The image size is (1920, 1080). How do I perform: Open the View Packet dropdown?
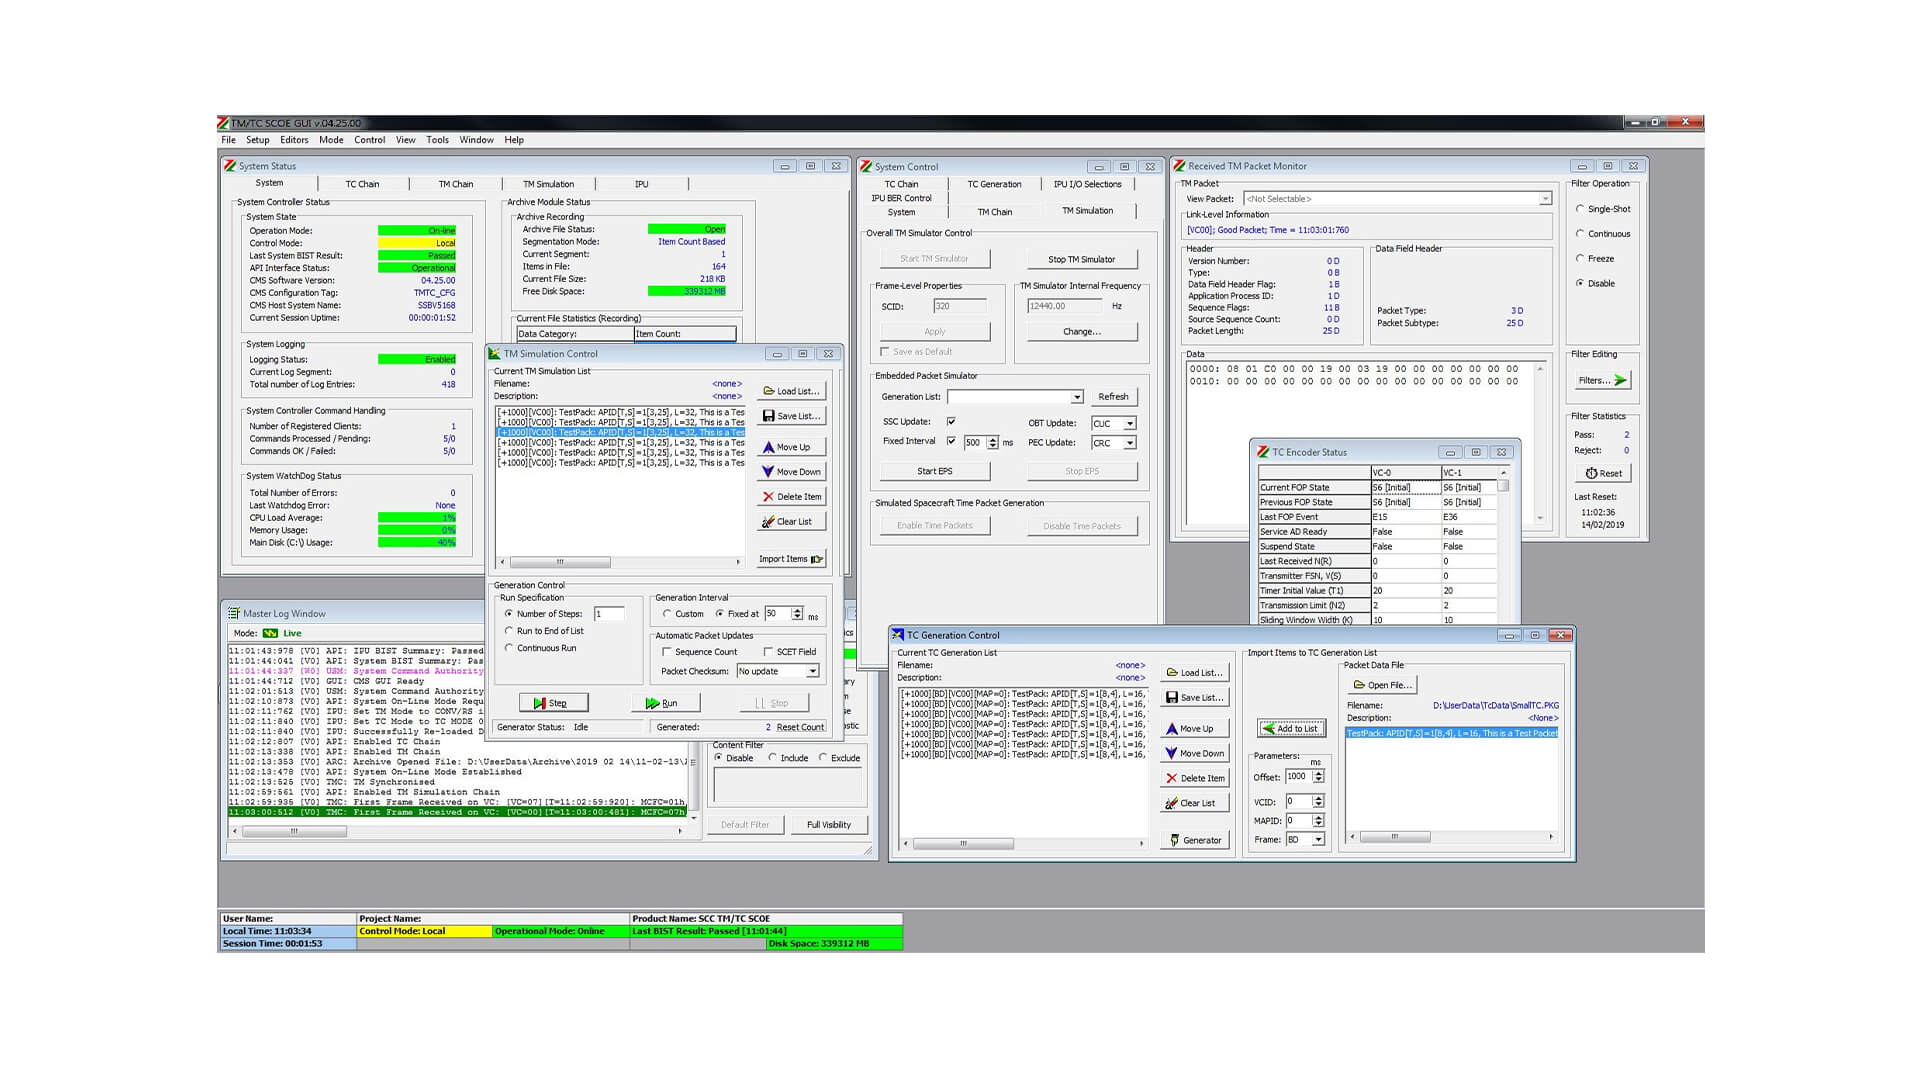pyautogui.click(x=1546, y=199)
